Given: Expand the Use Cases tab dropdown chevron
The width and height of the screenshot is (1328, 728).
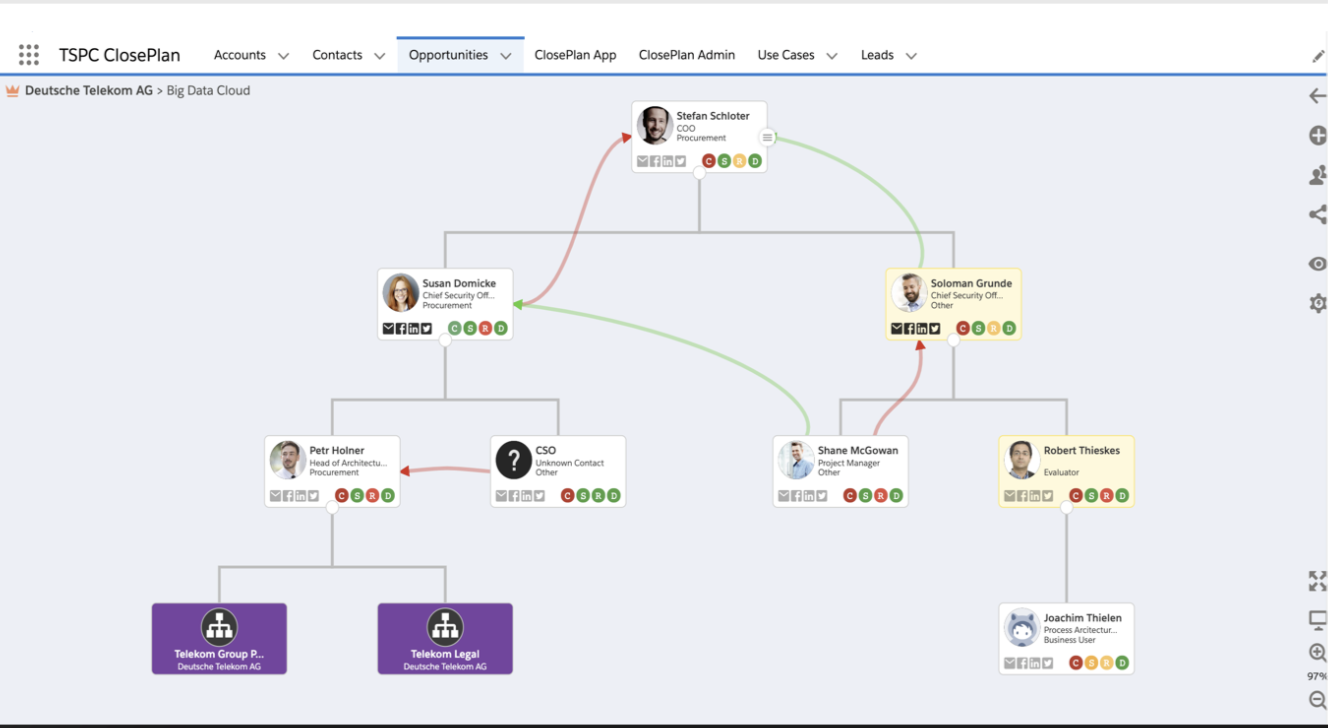Looking at the screenshot, I should point(832,56).
